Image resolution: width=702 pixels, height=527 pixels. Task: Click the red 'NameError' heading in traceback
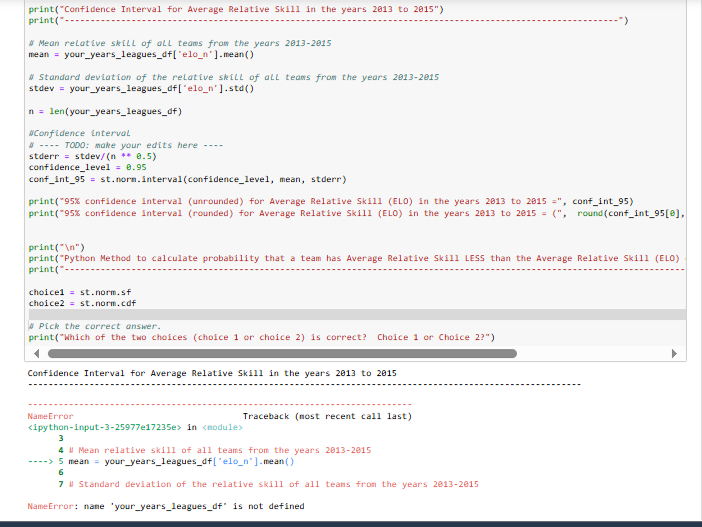tap(51, 416)
